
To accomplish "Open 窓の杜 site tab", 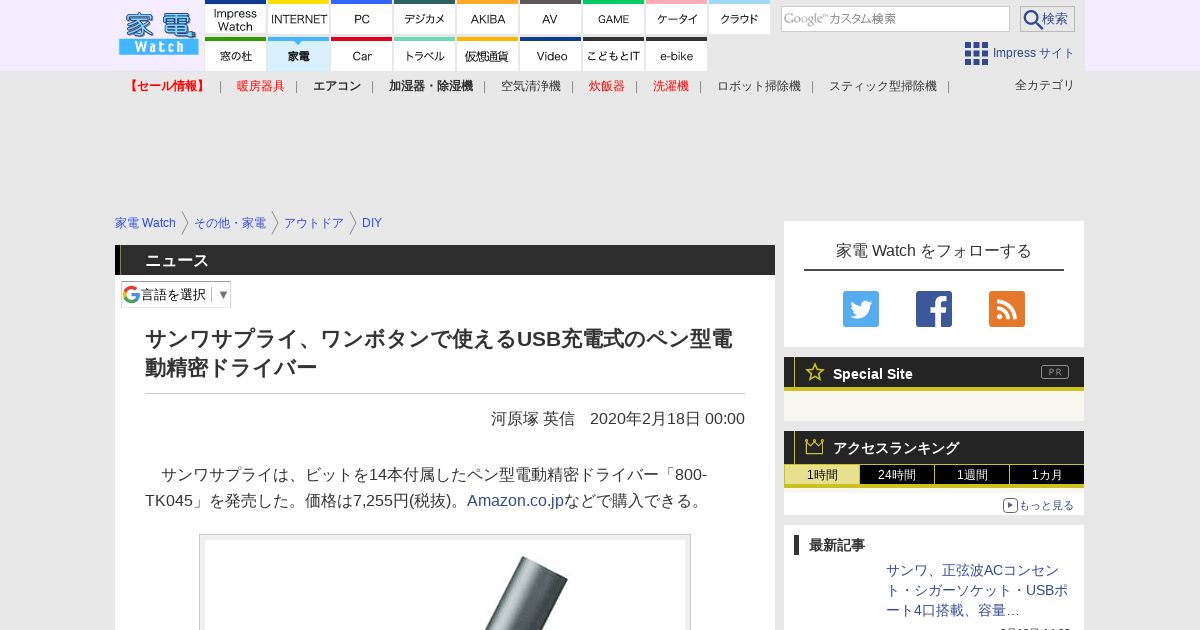I will [x=236, y=55].
